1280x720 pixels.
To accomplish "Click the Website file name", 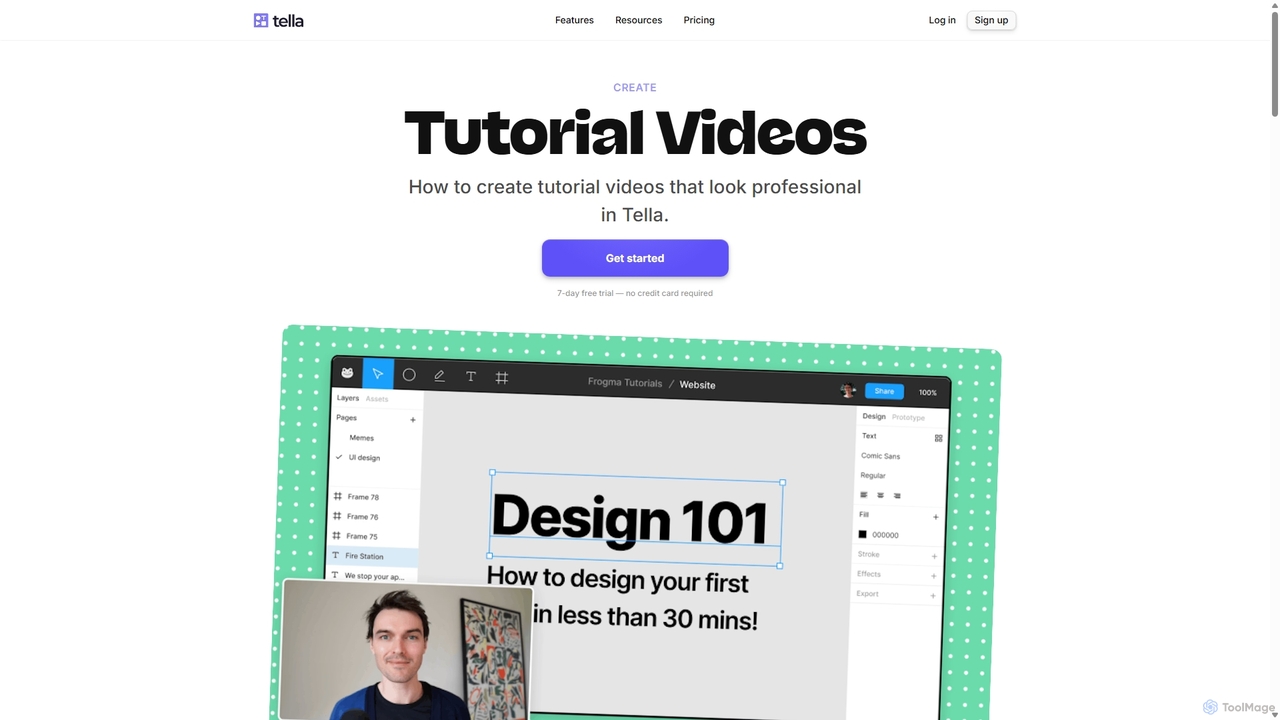I will click(x=697, y=385).
